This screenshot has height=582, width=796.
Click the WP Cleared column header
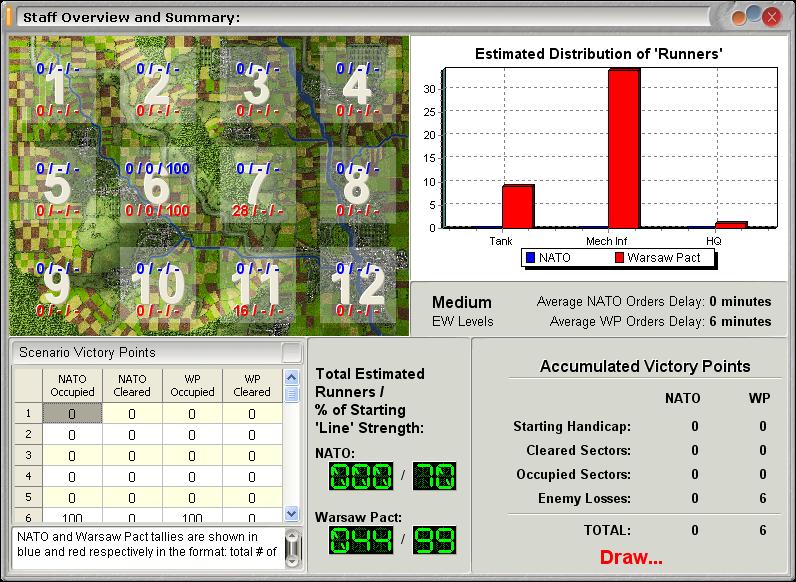252,385
